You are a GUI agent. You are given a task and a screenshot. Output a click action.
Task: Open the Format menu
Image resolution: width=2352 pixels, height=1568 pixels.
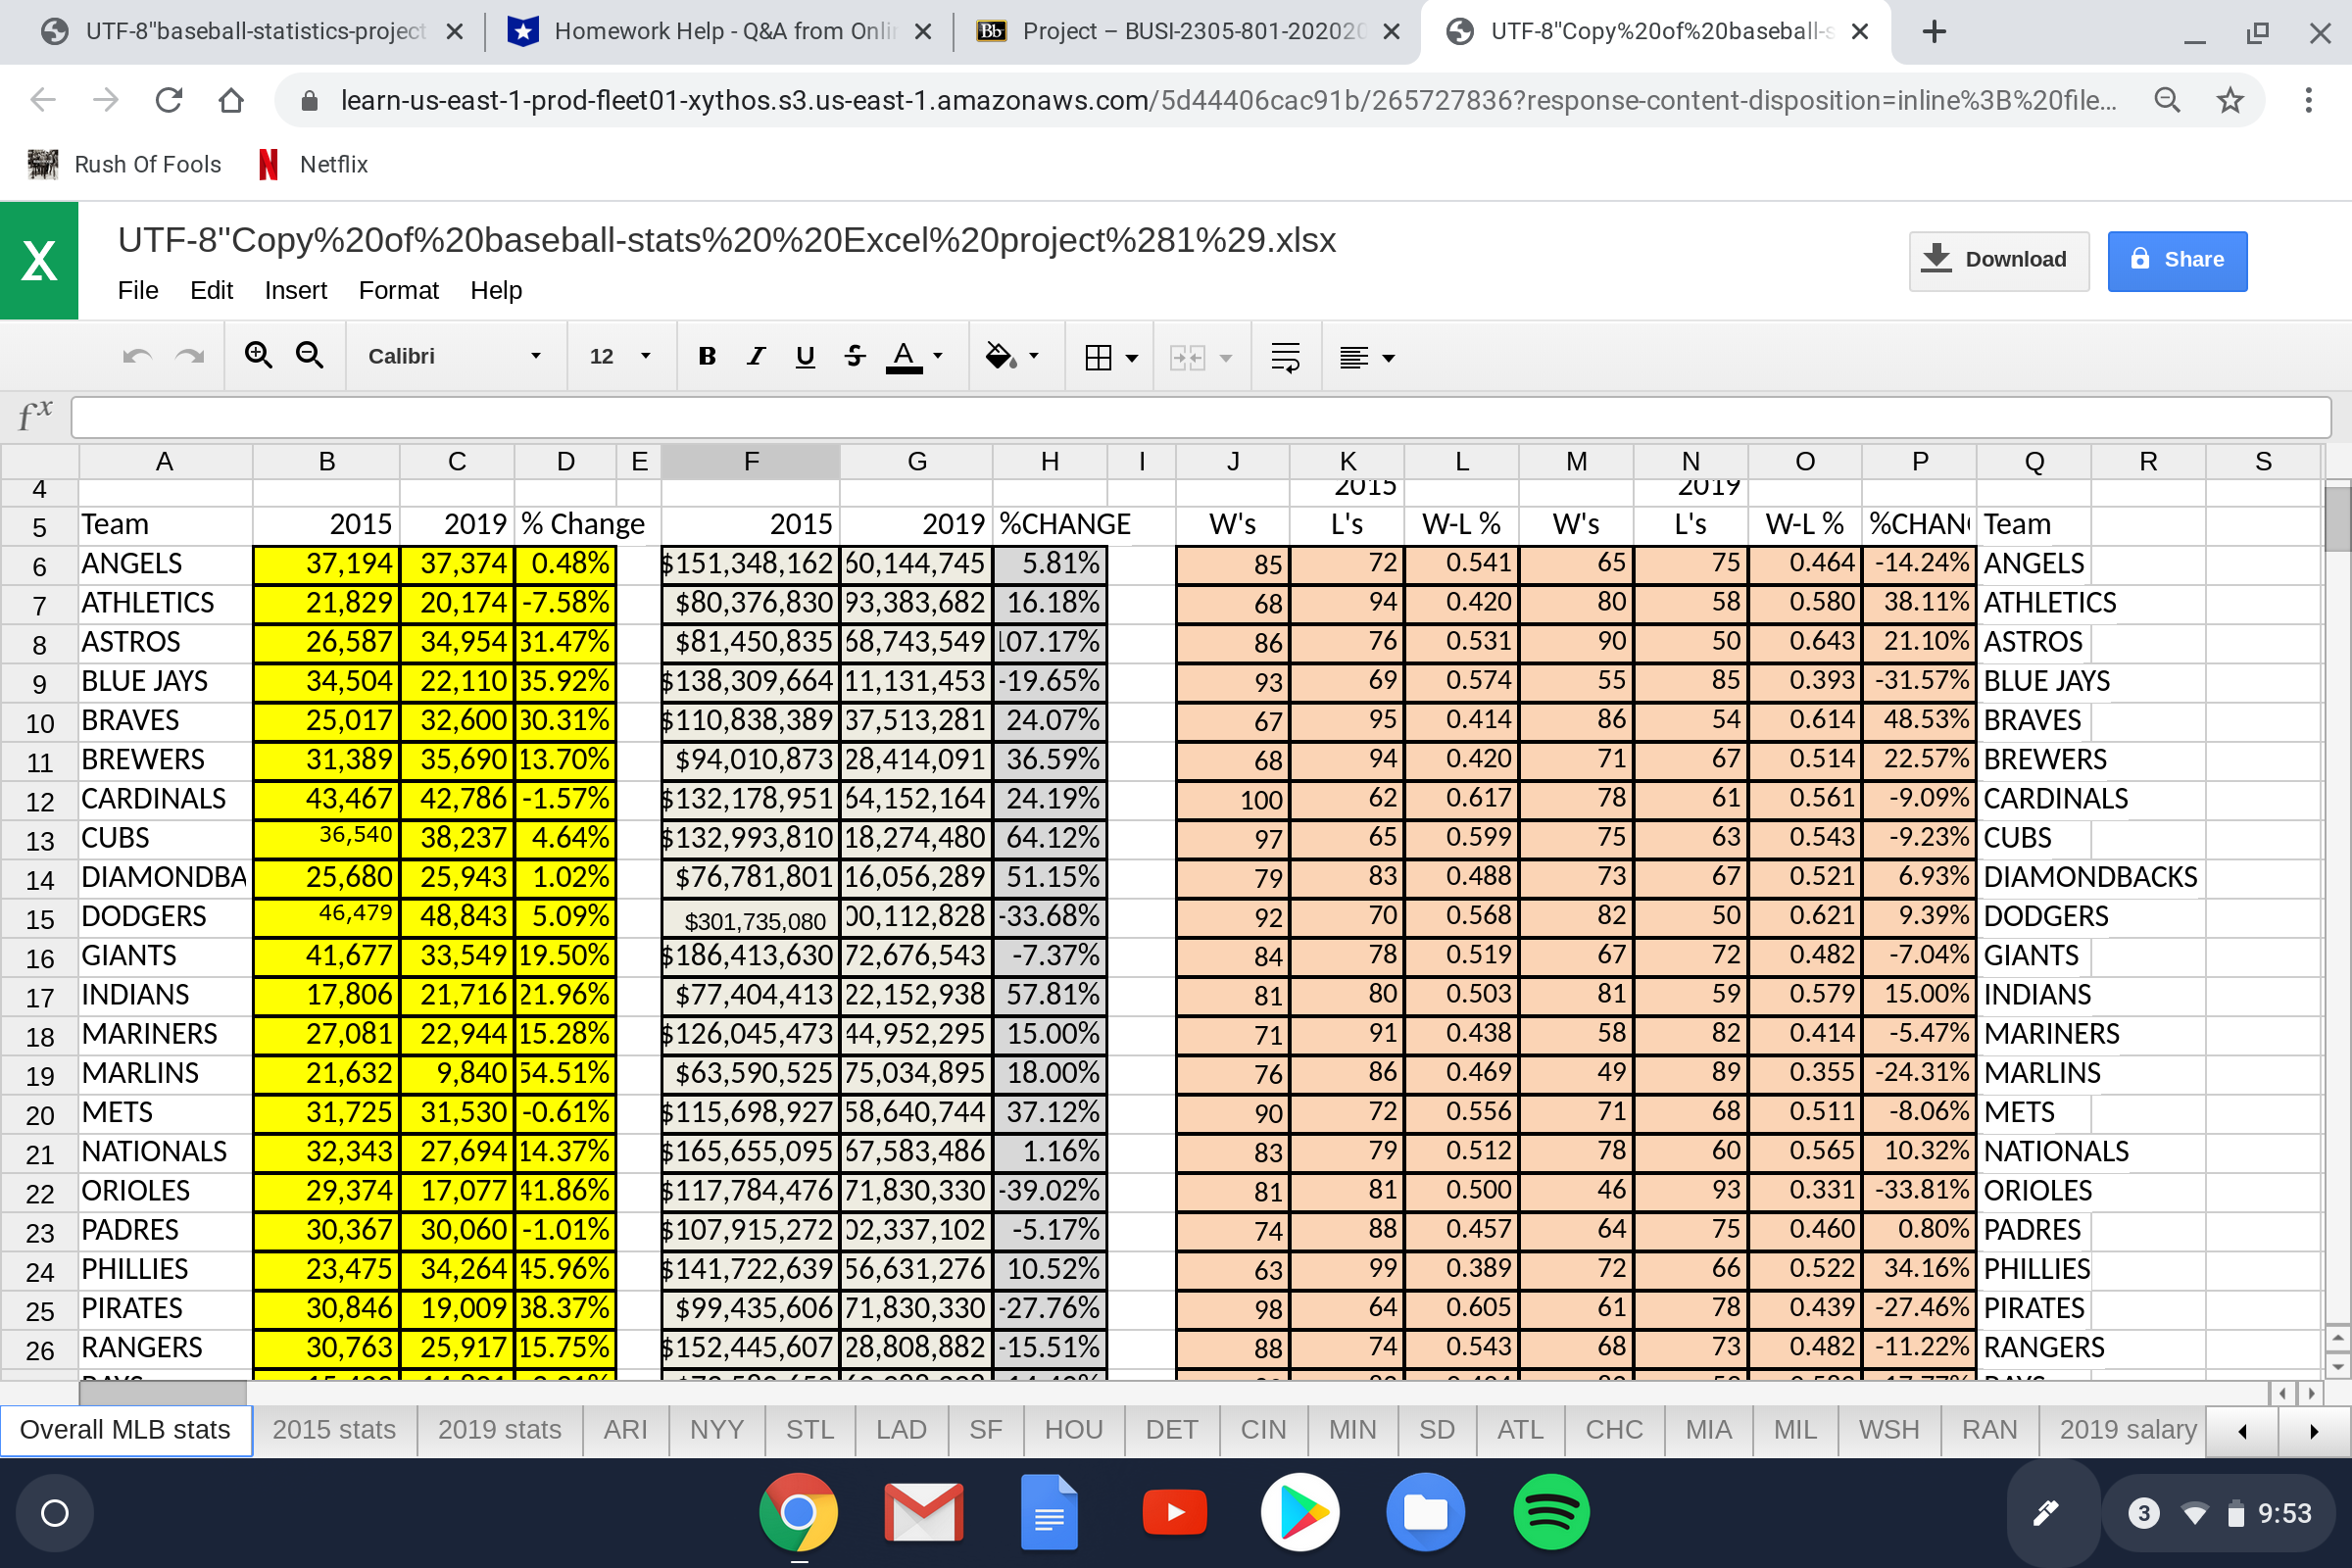(x=397, y=290)
